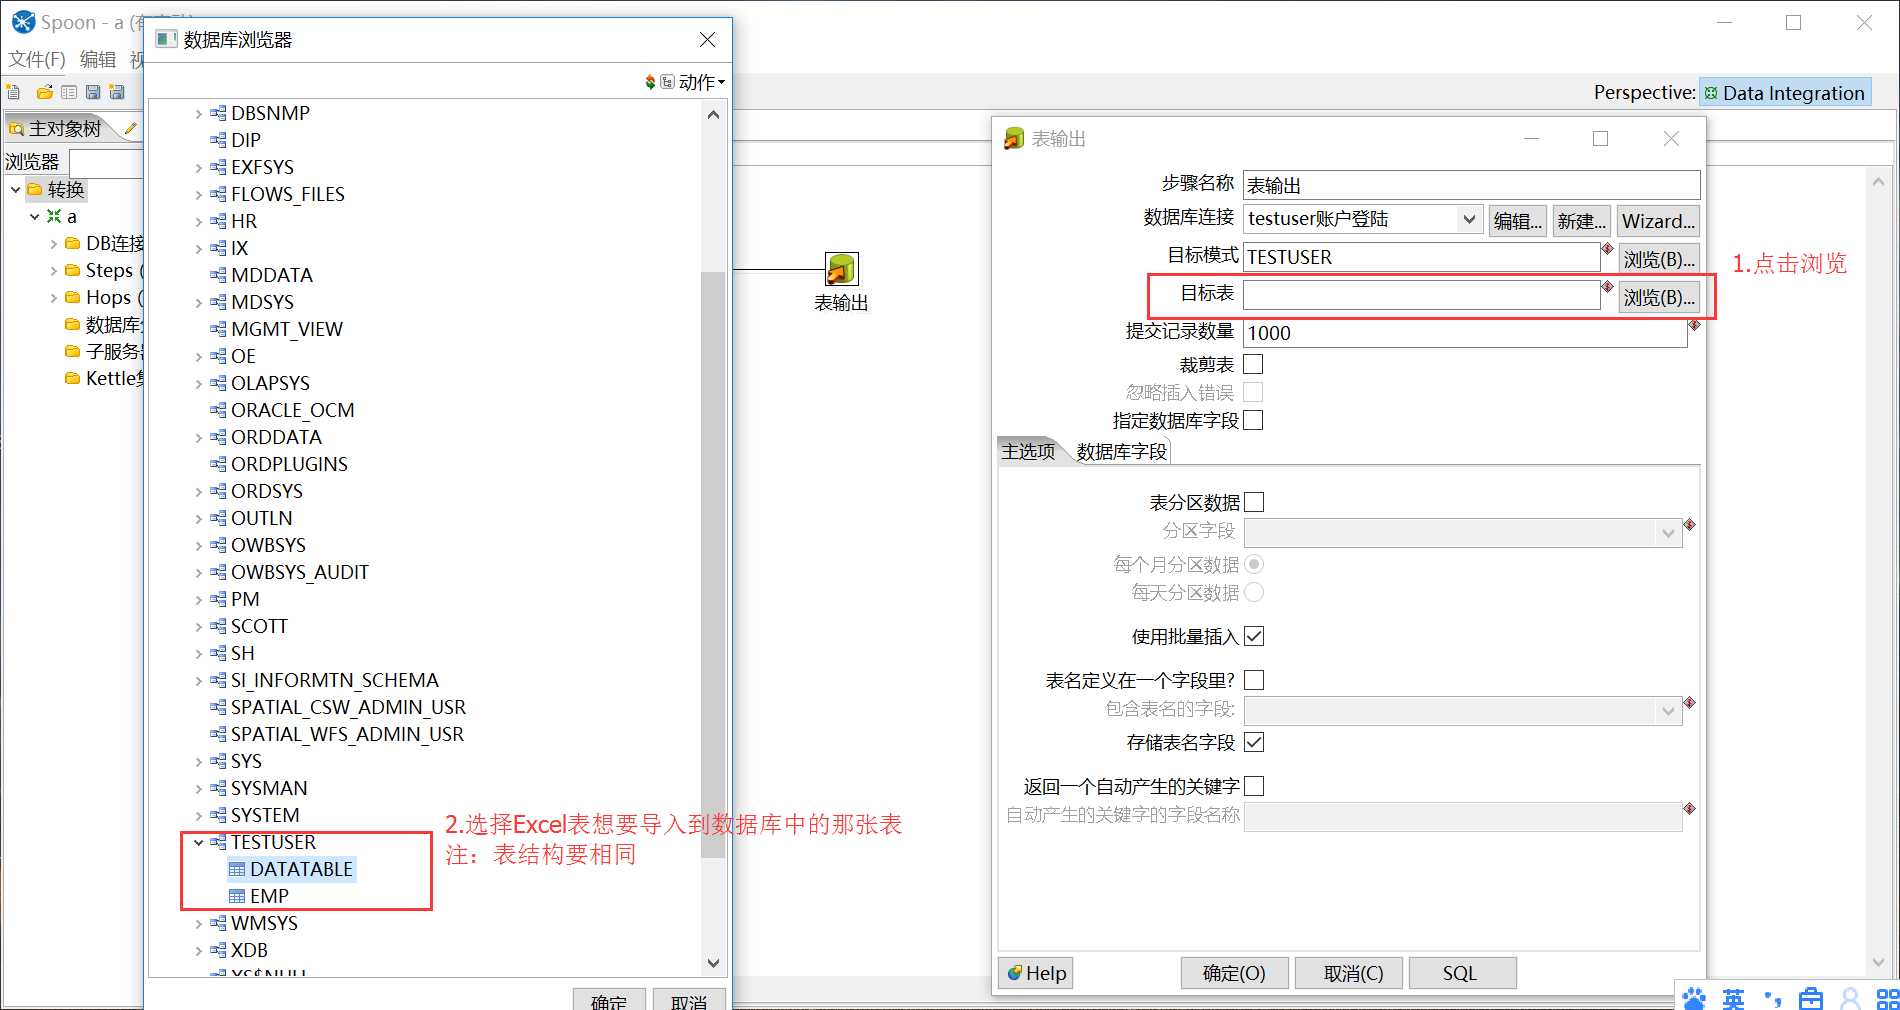This screenshot has width=1900, height=1010.
Task: Click the DB连接 folder icon in tree
Action: tap(72, 243)
